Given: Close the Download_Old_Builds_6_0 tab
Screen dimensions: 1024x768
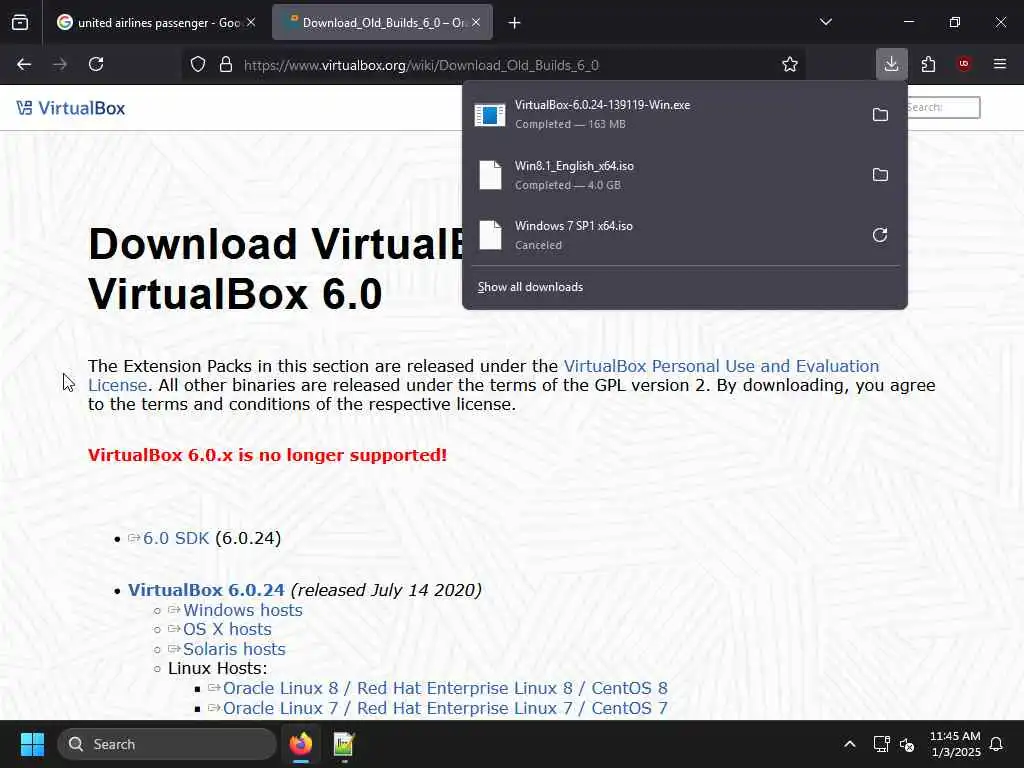Looking at the screenshot, I should 476,22.
